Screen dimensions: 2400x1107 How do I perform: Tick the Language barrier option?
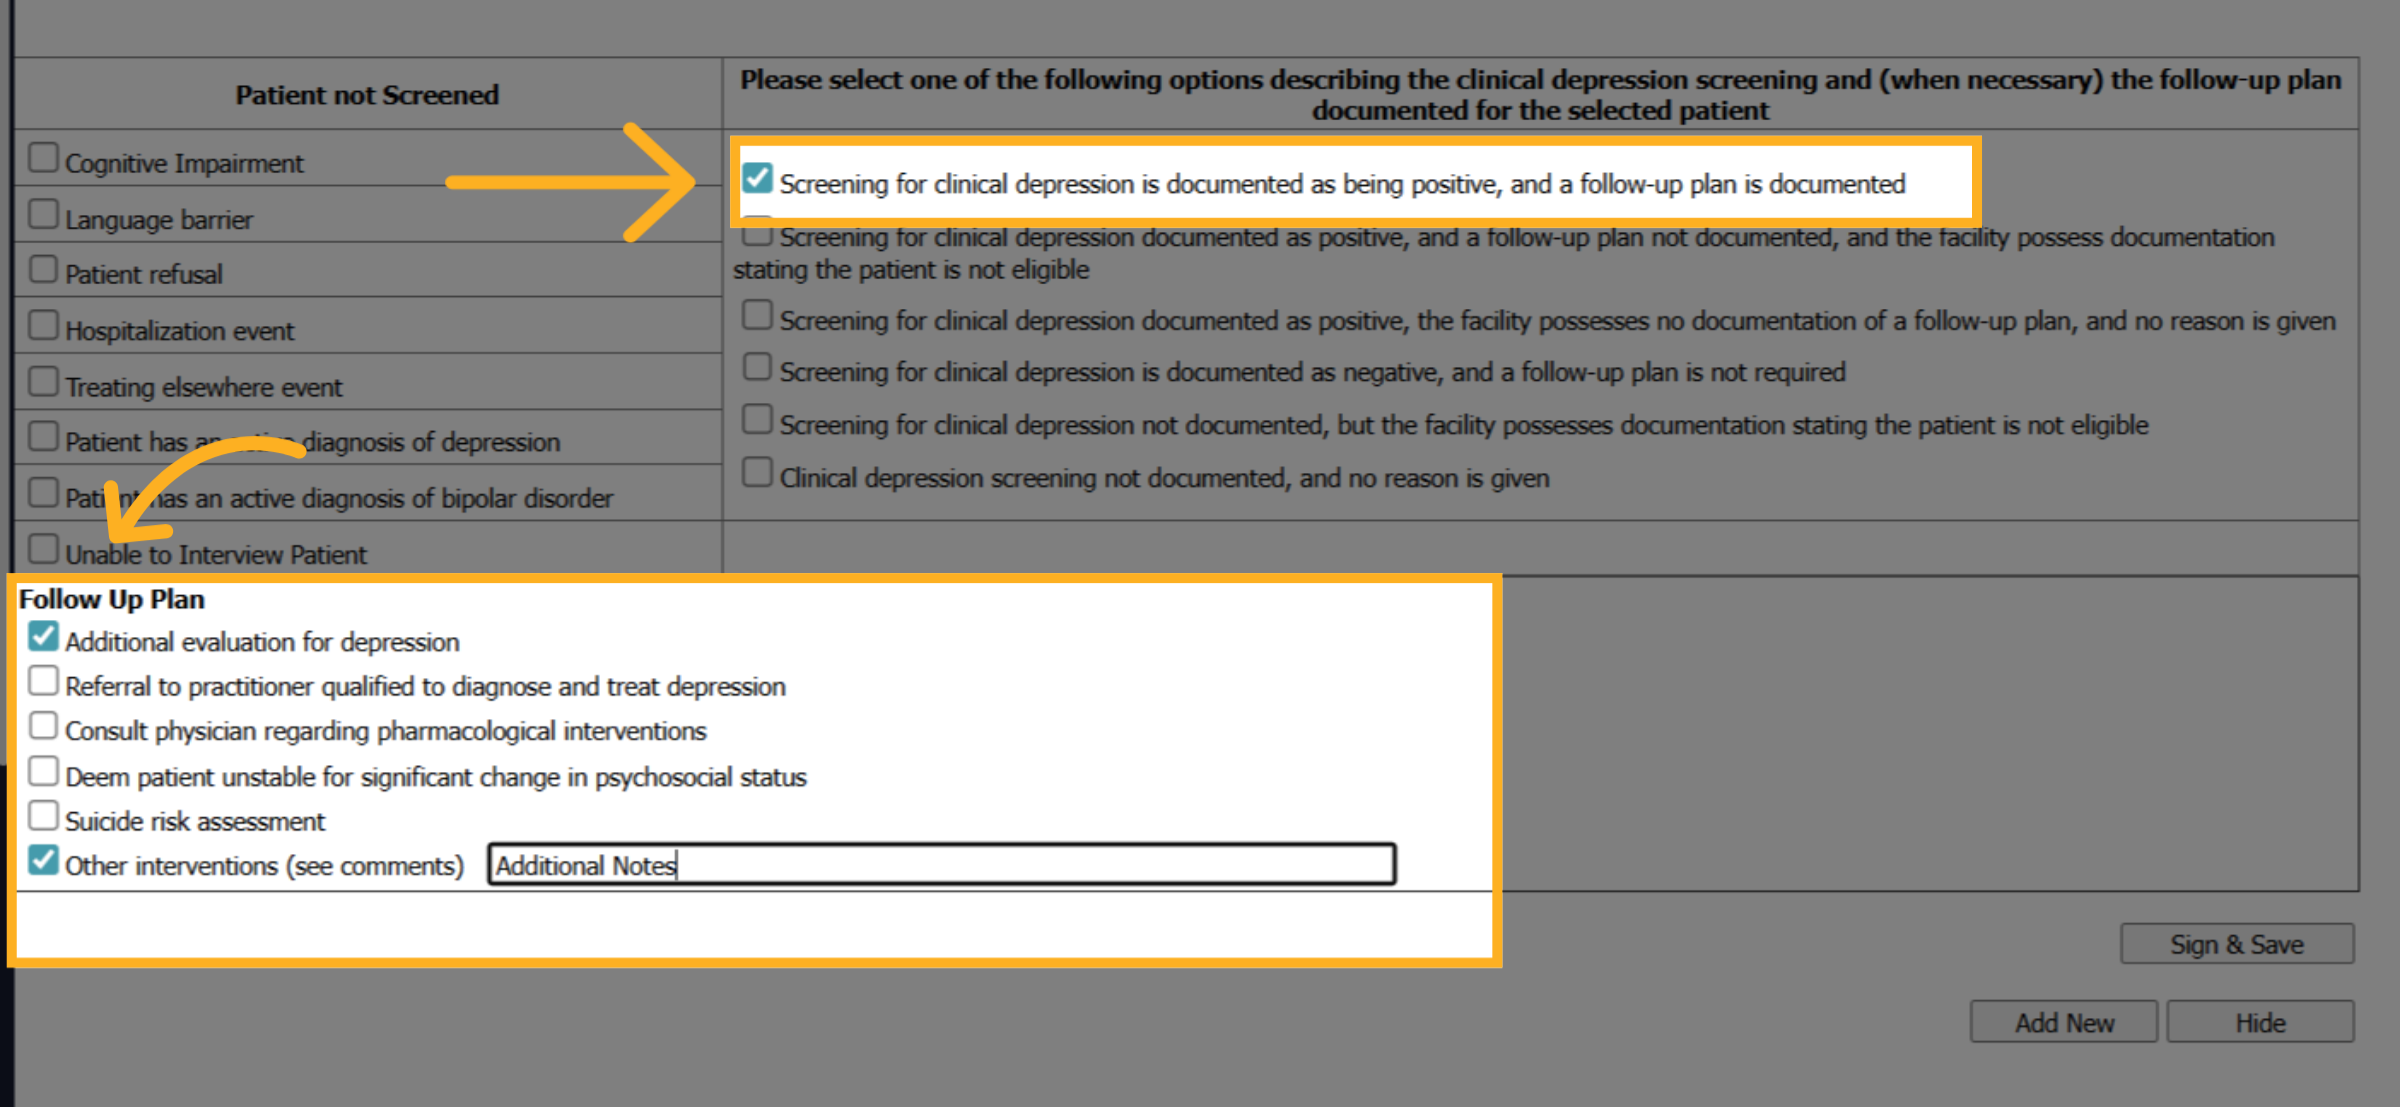click(43, 214)
